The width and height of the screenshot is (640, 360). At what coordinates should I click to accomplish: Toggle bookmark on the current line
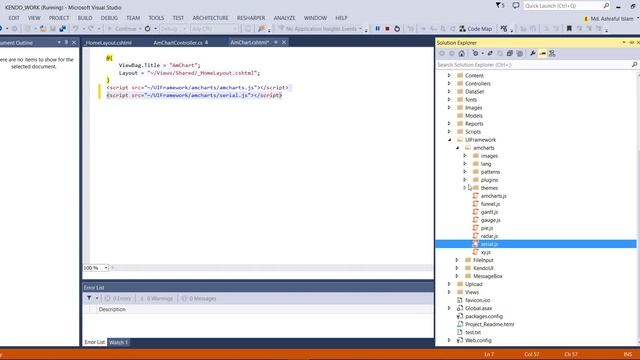(569, 29)
